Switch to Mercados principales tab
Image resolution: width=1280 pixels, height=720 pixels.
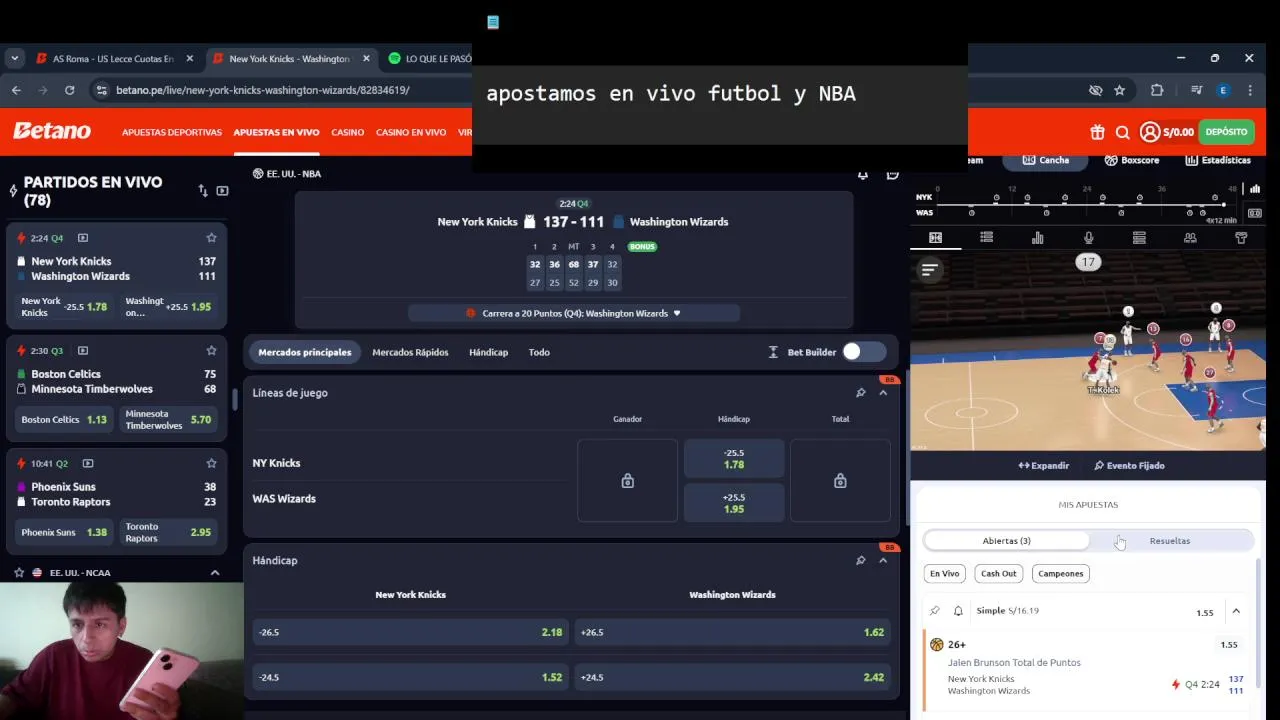305,352
